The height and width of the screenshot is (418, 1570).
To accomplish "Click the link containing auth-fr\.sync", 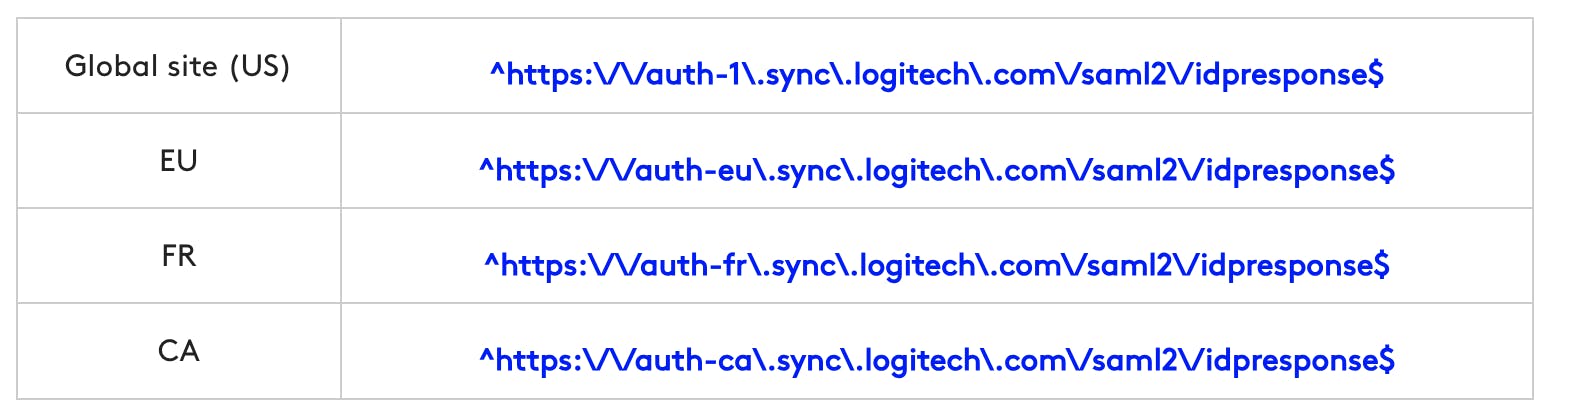I will [x=936, y=265].
